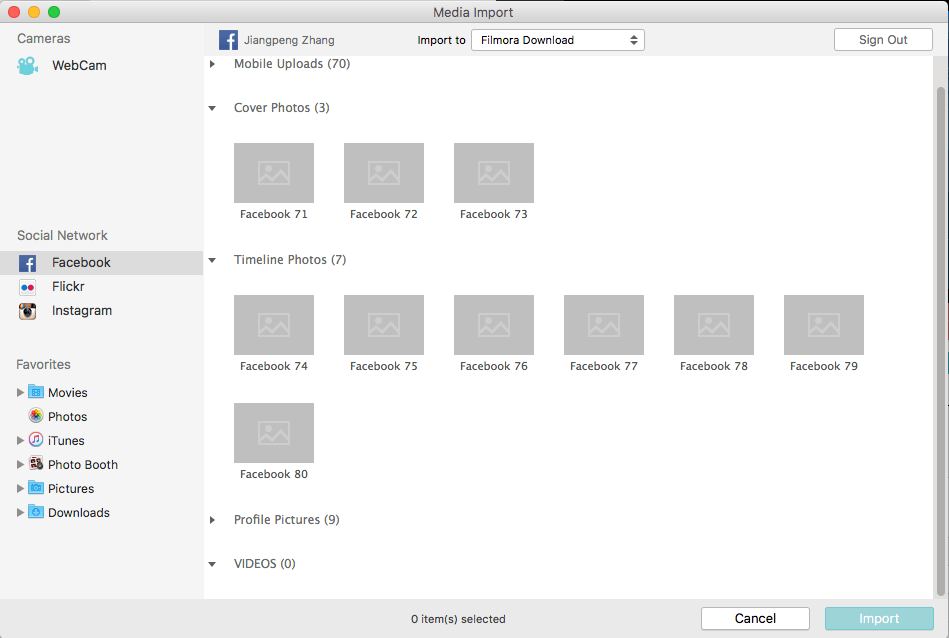Click the Movies folder icon
Screen dimensions: 949x638
[x=36, y=392]
